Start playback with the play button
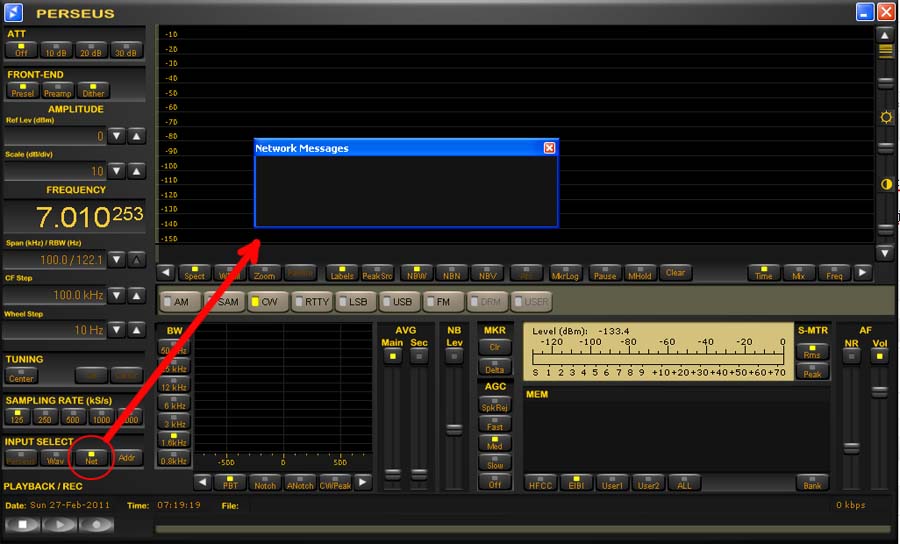Screen dimensions: 900x544 (x=59, y=524)
